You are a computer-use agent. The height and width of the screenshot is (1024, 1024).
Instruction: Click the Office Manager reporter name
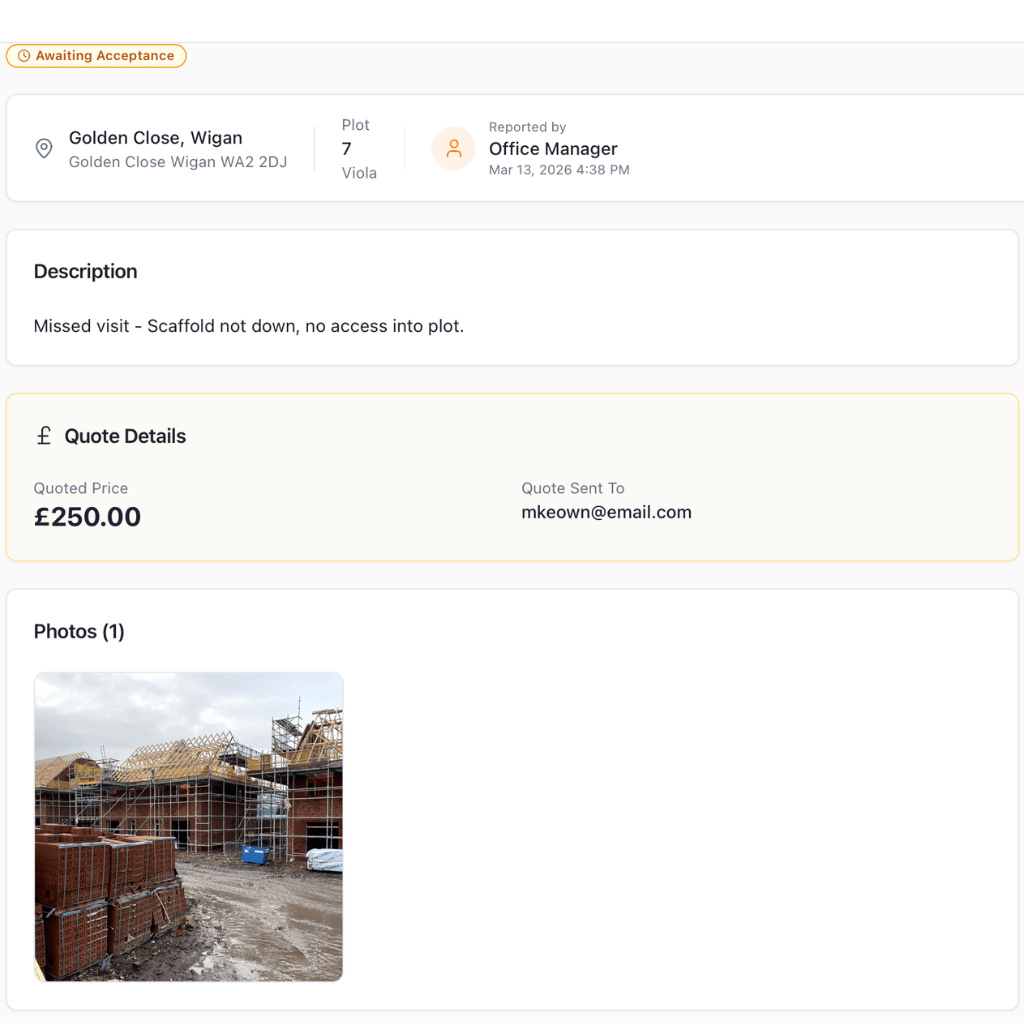[x=553, y=149]
